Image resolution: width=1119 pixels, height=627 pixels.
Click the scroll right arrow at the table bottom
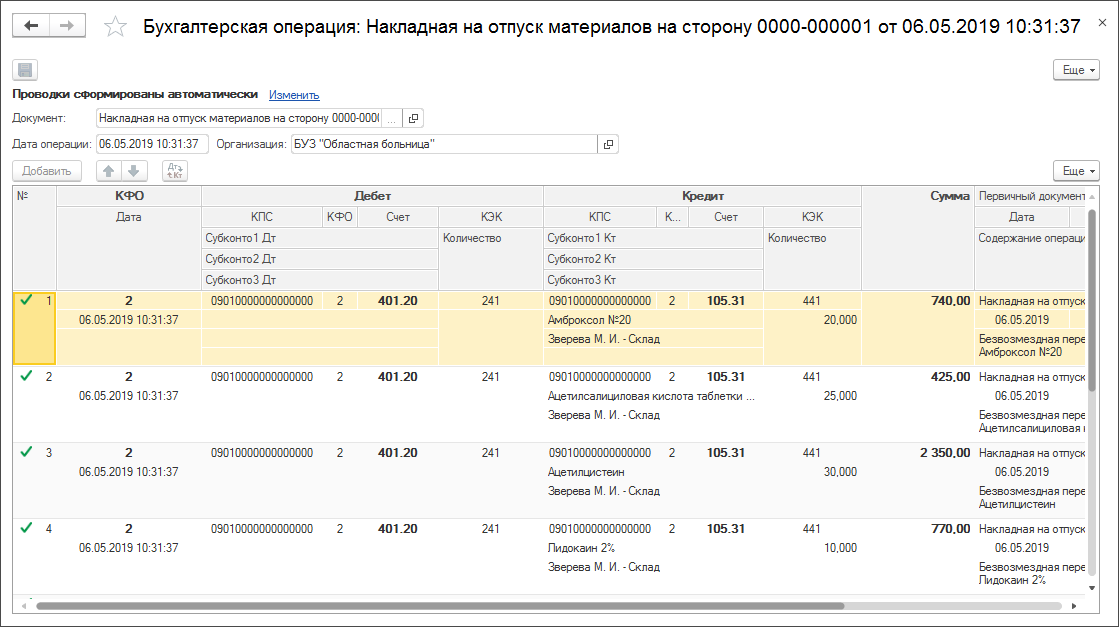pos(1074,606)
